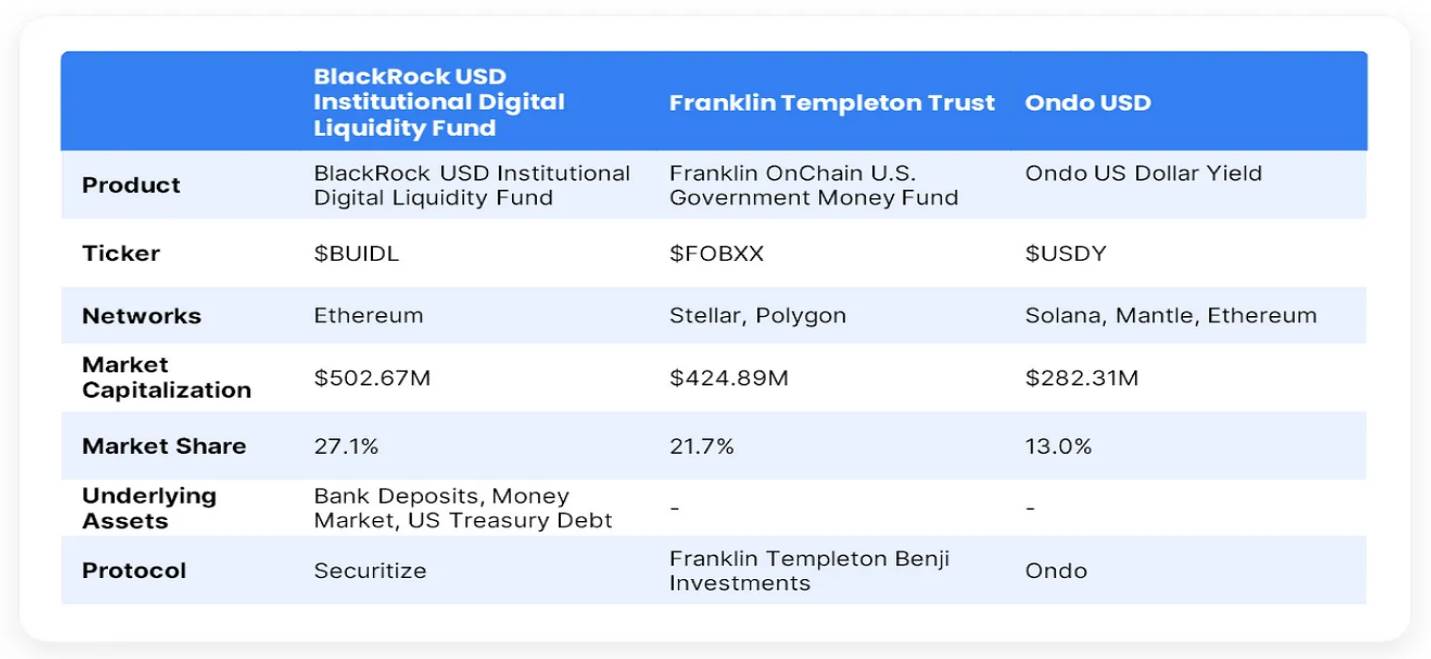Click the 13.0% market share value

click(1058, 446)
